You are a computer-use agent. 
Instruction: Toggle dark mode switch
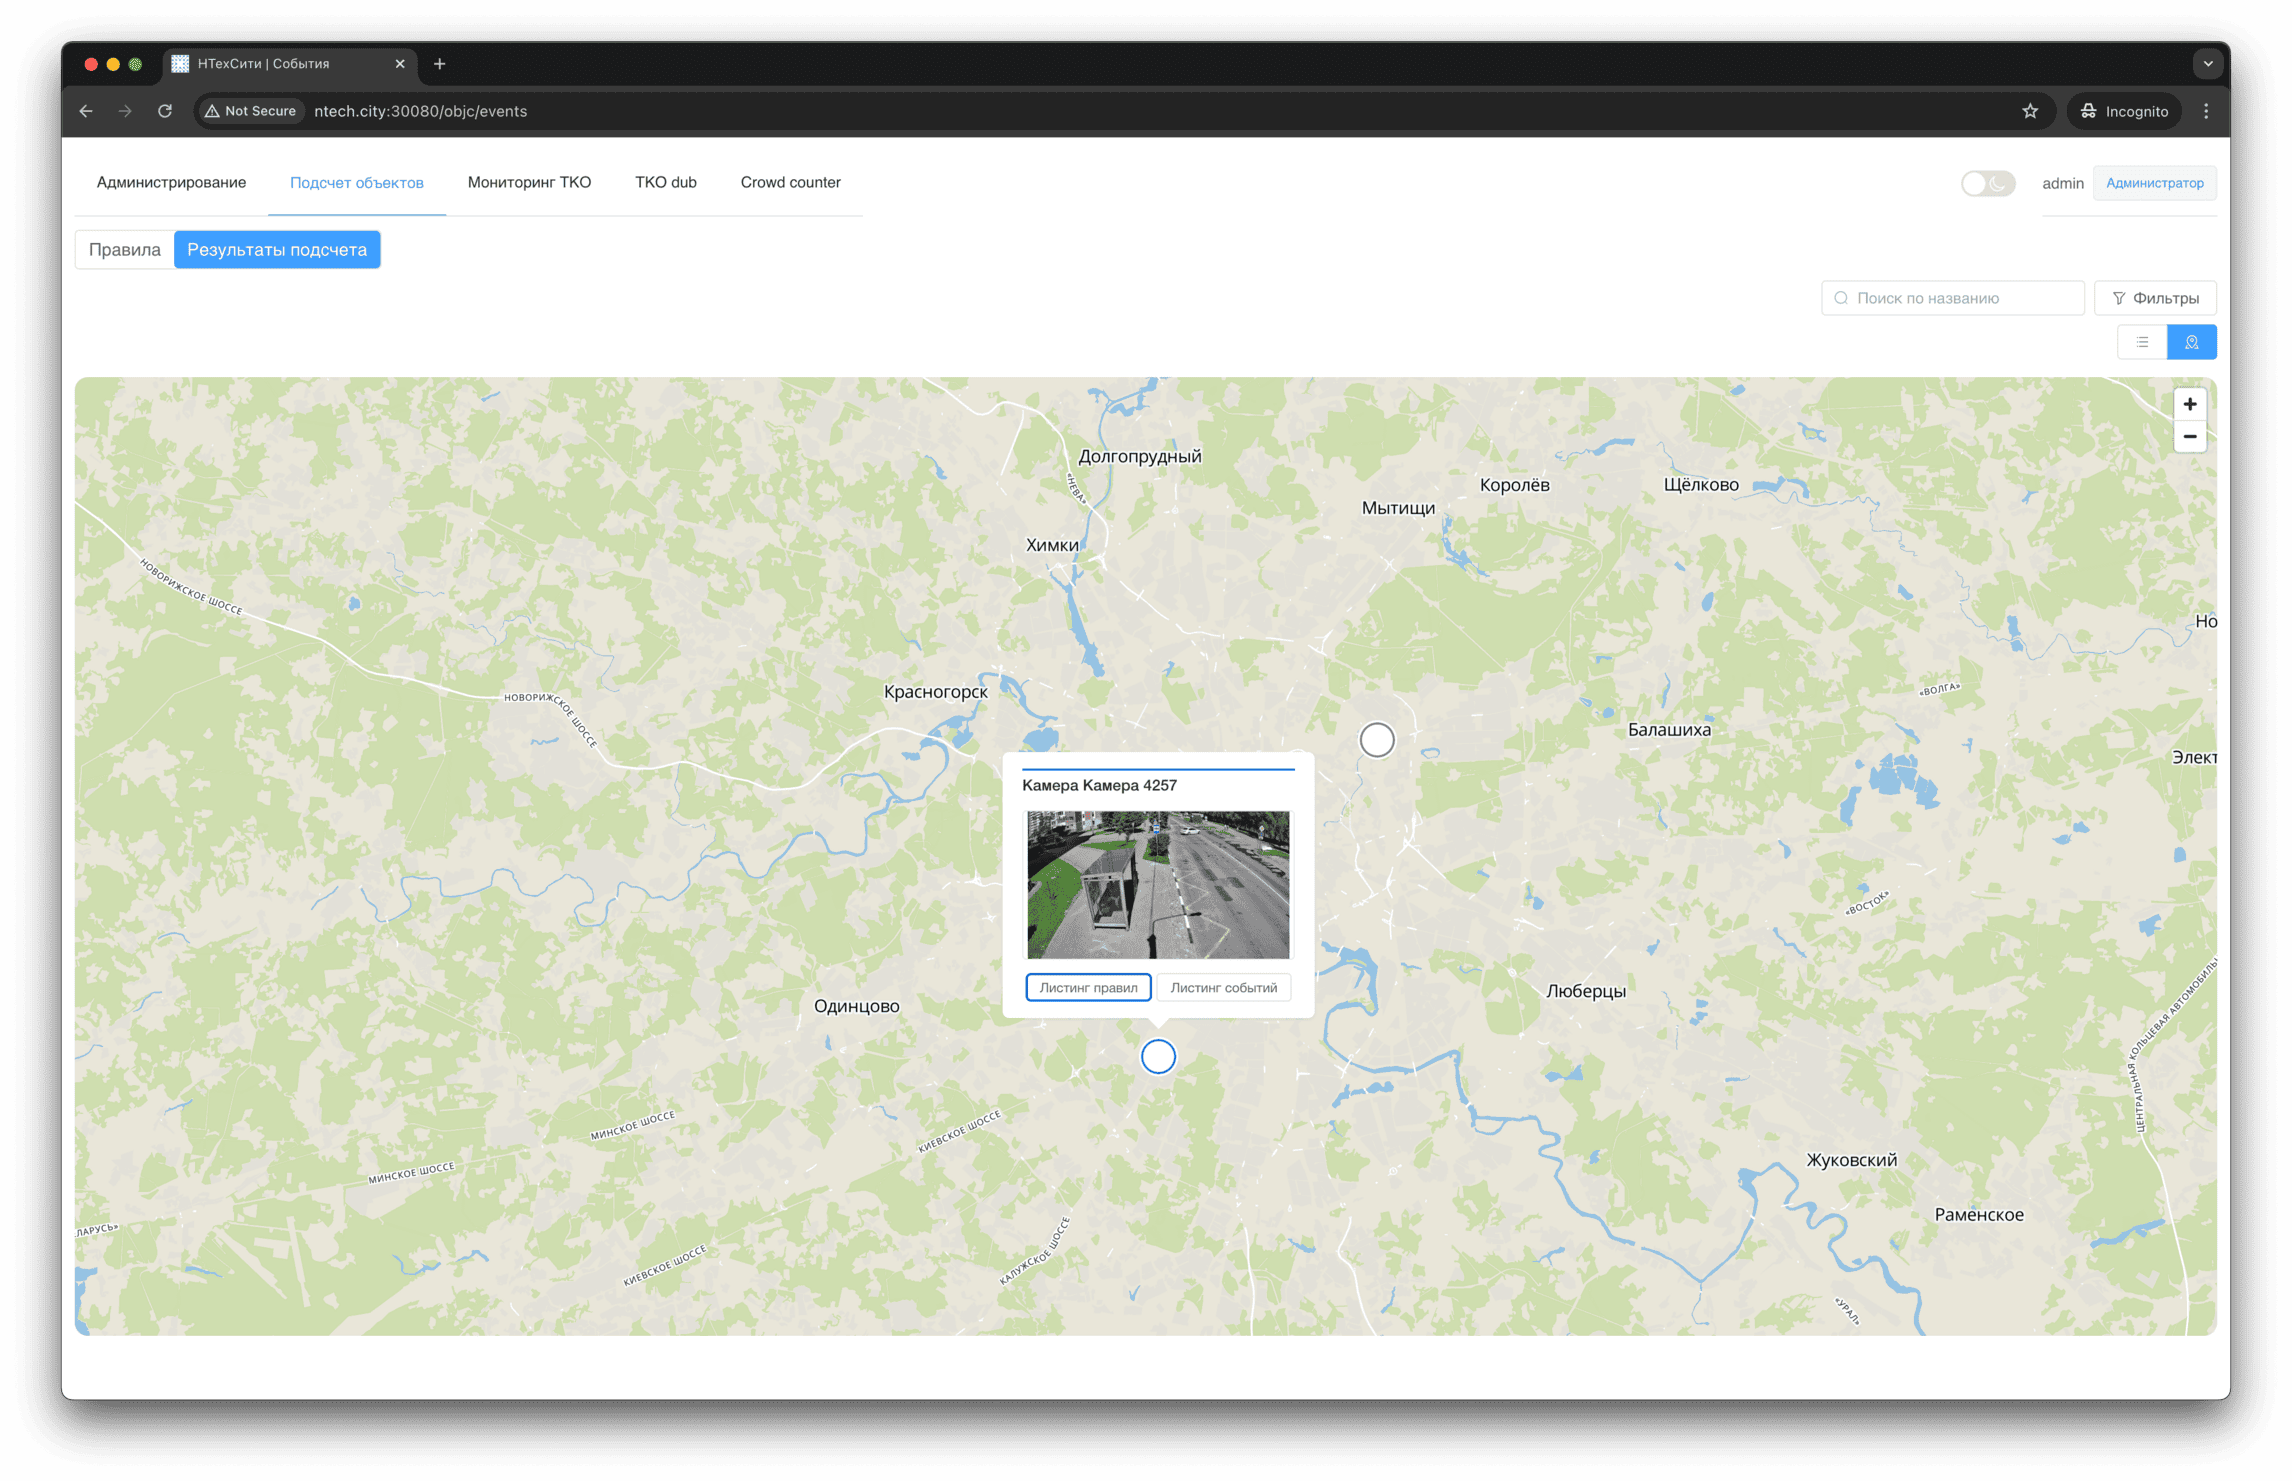1987,183
